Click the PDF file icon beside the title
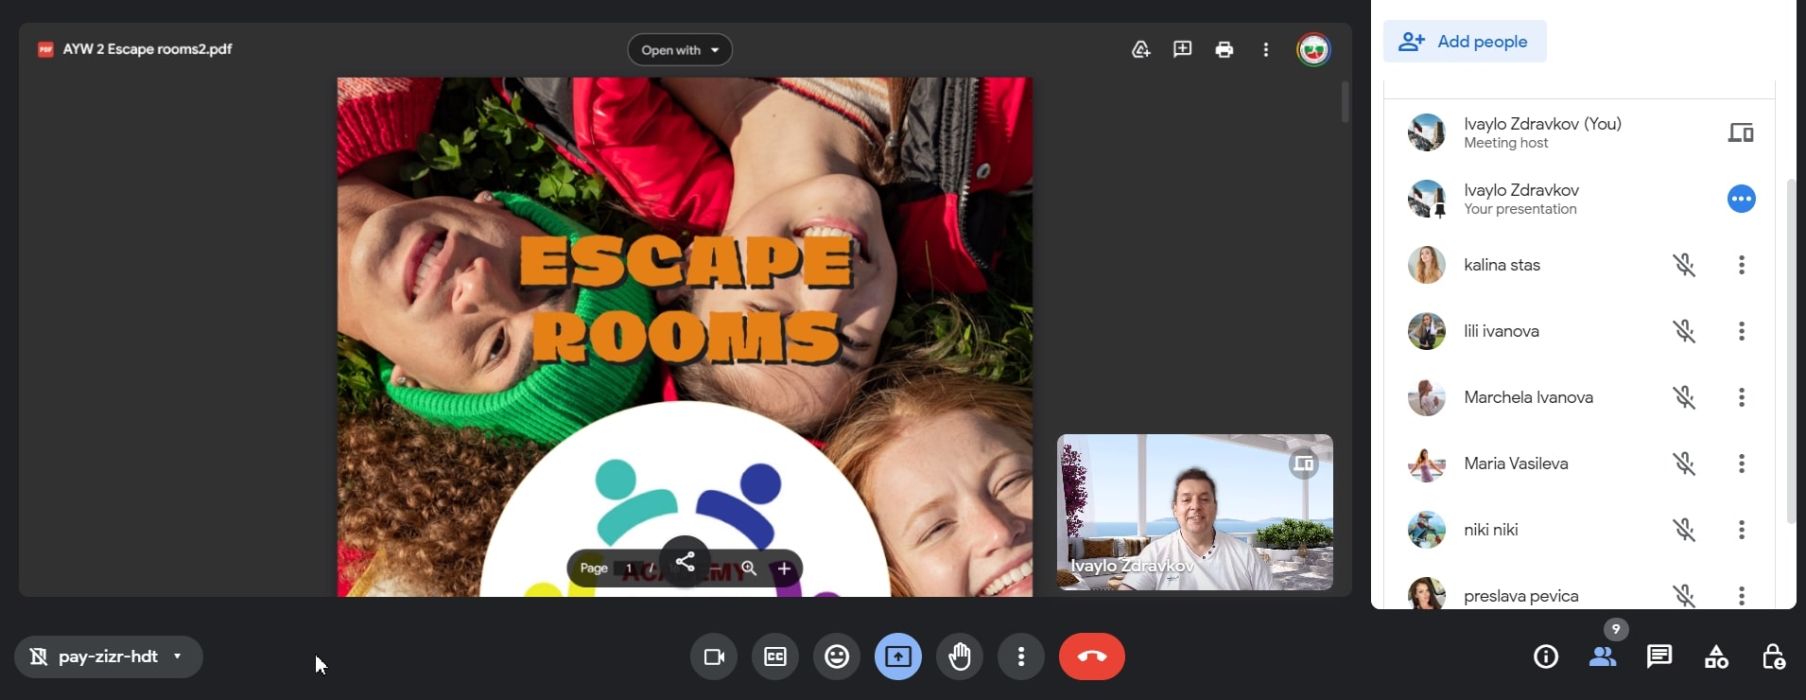 point(45,49)
